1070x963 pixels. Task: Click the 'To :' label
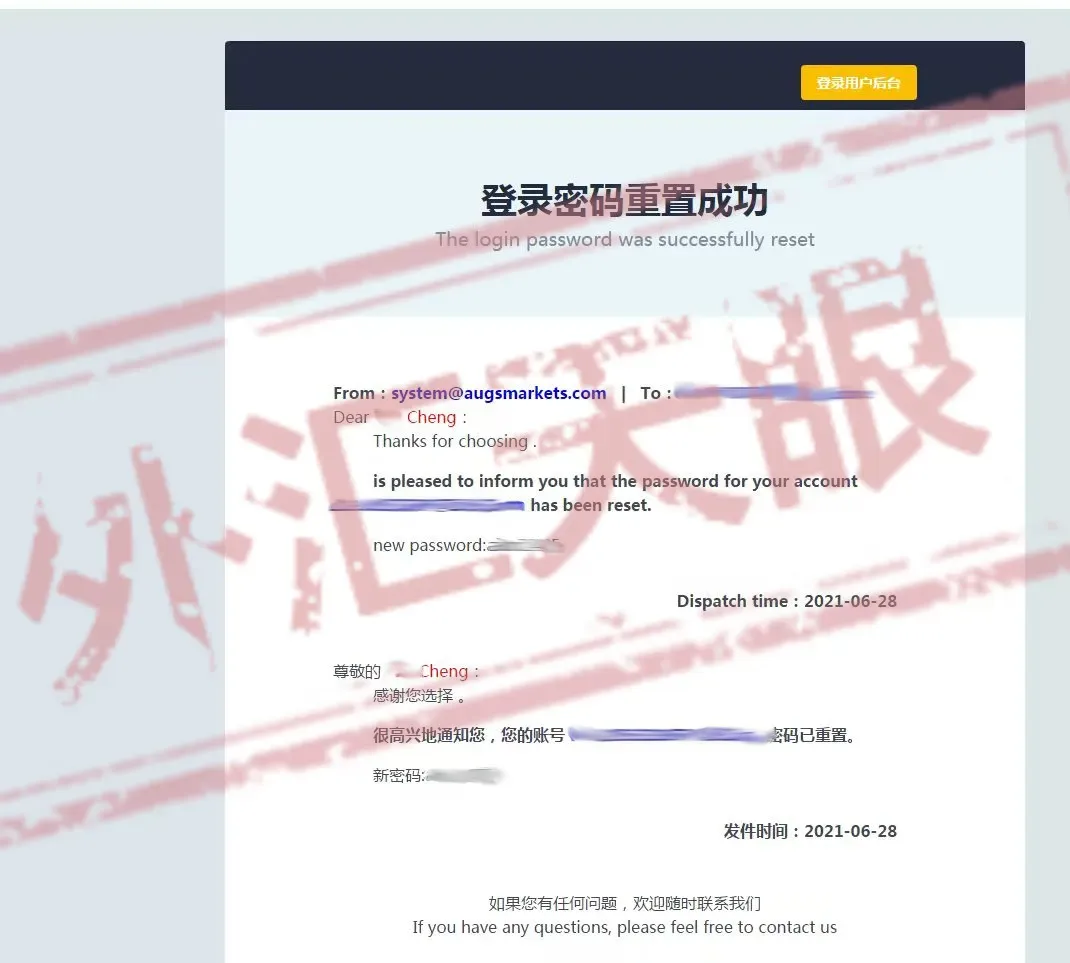point(655,393)
